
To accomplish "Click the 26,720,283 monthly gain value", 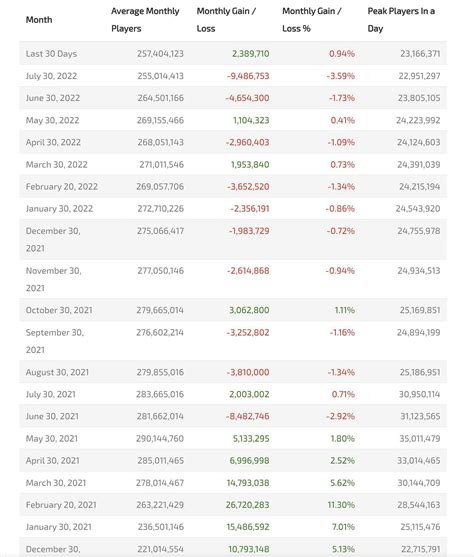I will [247, 505].
